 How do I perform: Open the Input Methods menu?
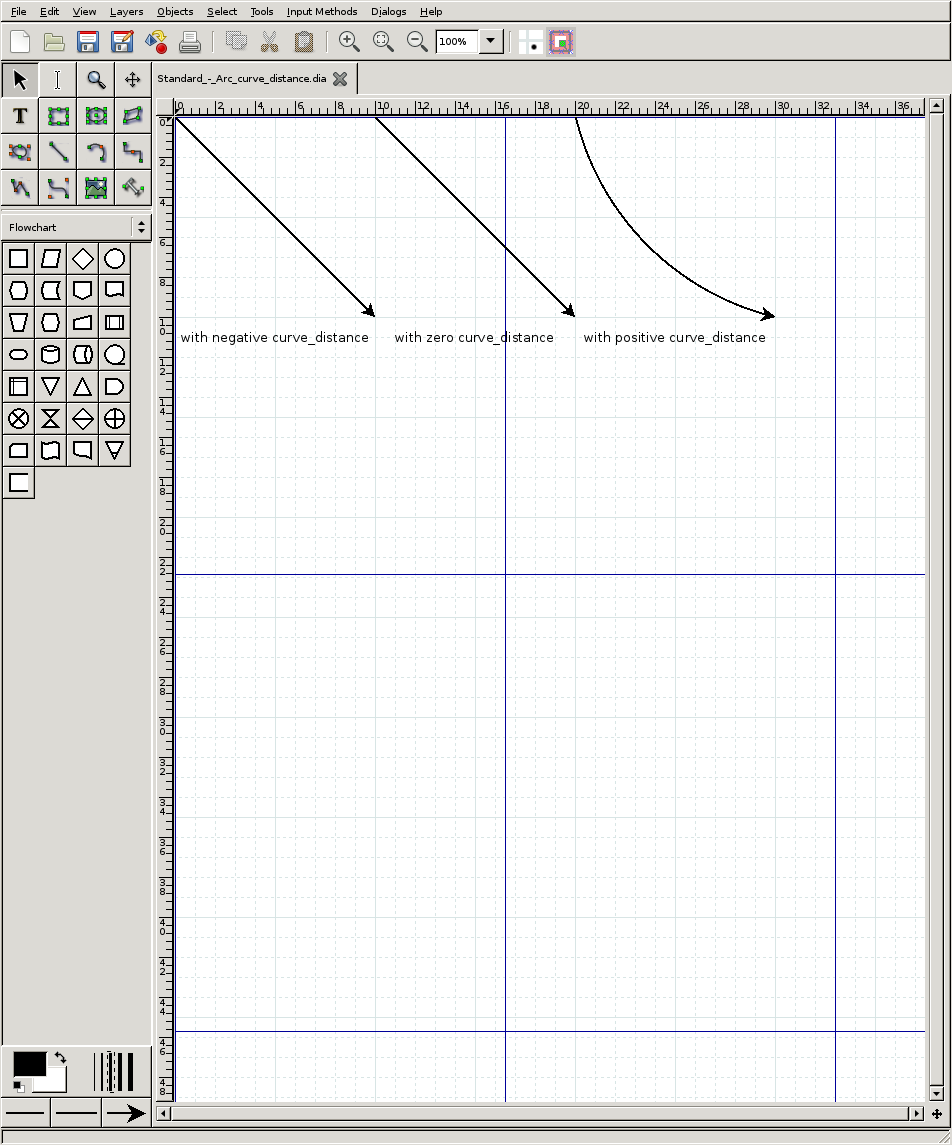click(322, 12)
